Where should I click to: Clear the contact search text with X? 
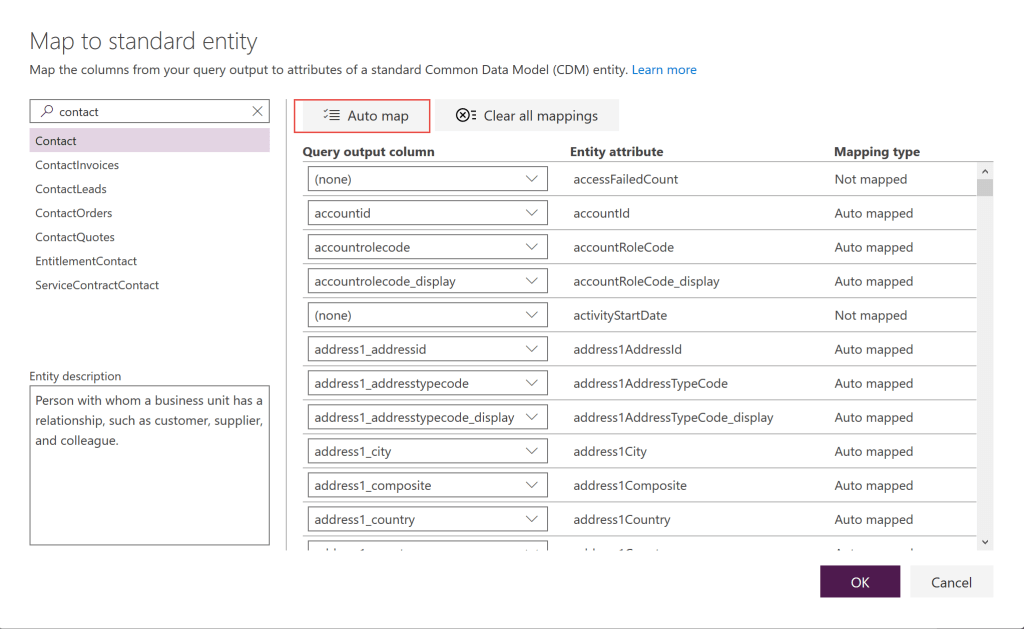257,112
